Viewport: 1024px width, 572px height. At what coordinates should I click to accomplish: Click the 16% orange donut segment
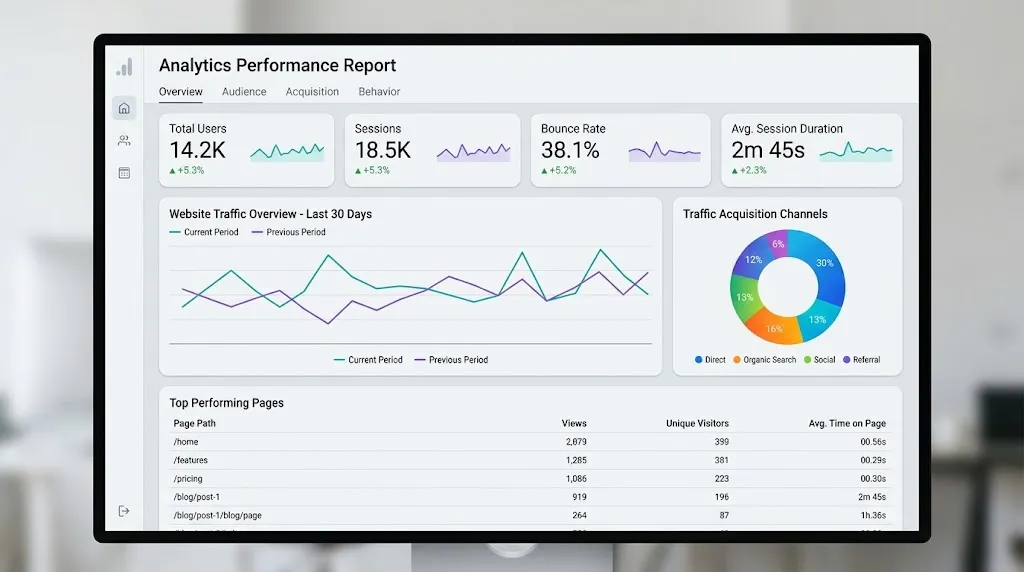(774, 328)
